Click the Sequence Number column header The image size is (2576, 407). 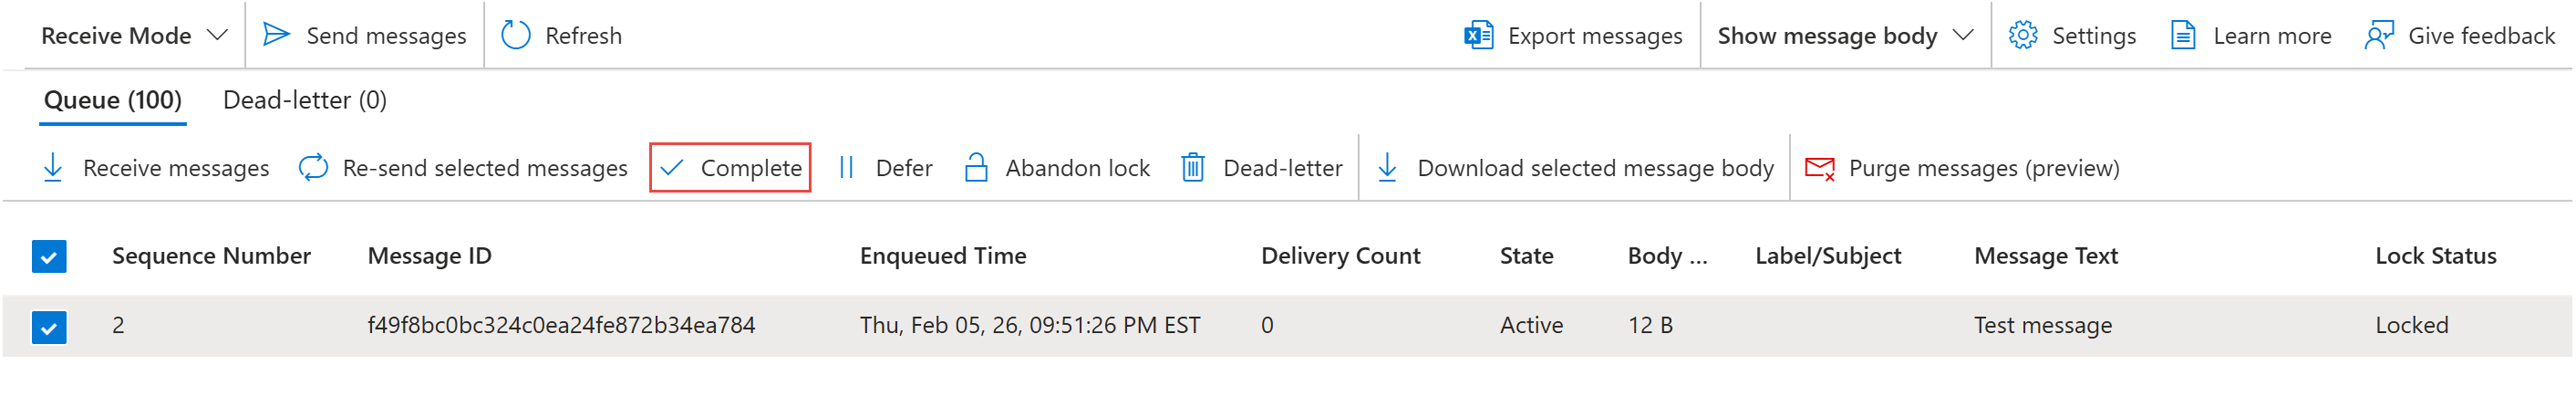click(x=211, y=256)
